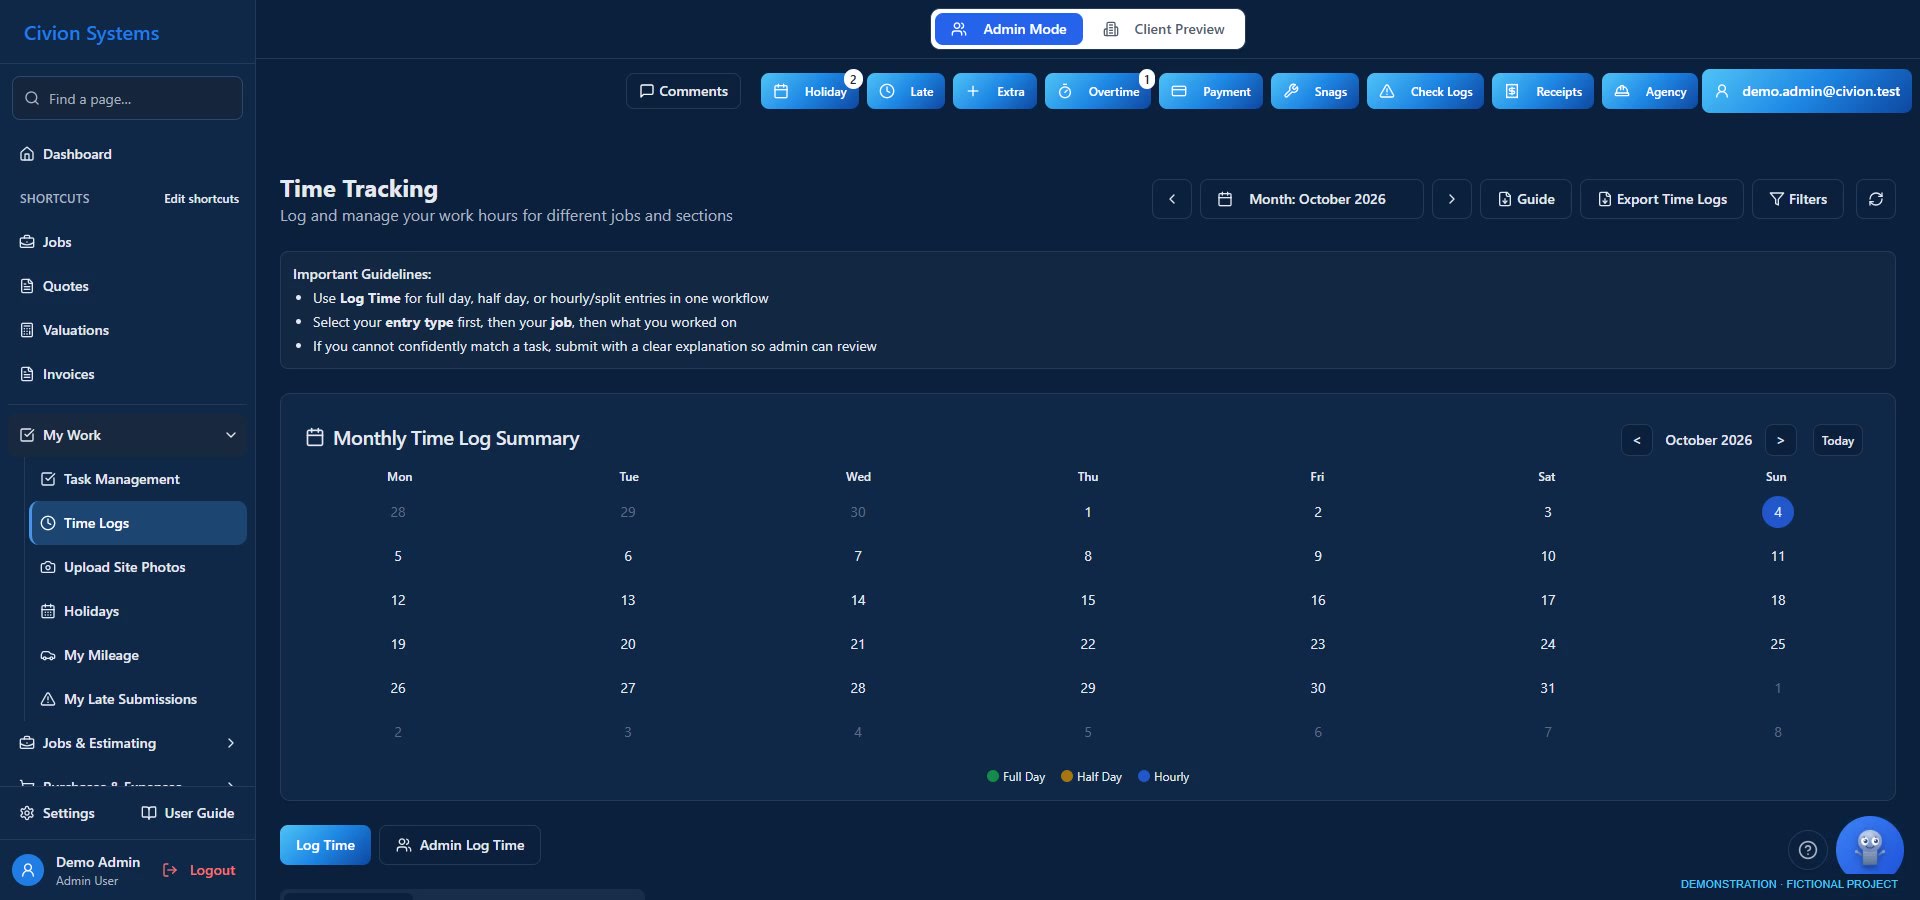Open Check Logs quick action

tap(1425, 91)
